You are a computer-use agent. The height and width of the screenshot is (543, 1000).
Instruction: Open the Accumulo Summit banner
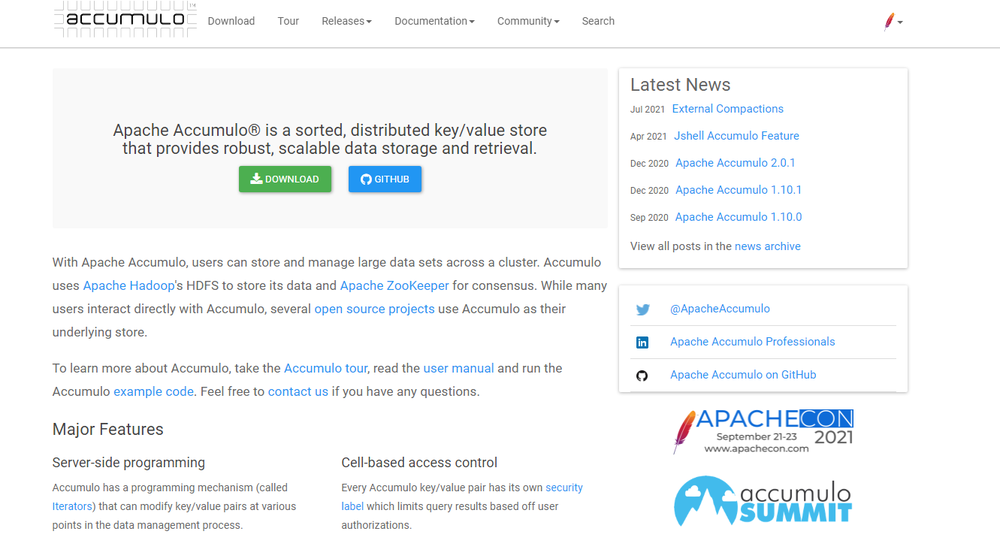(x=763, y=501)
